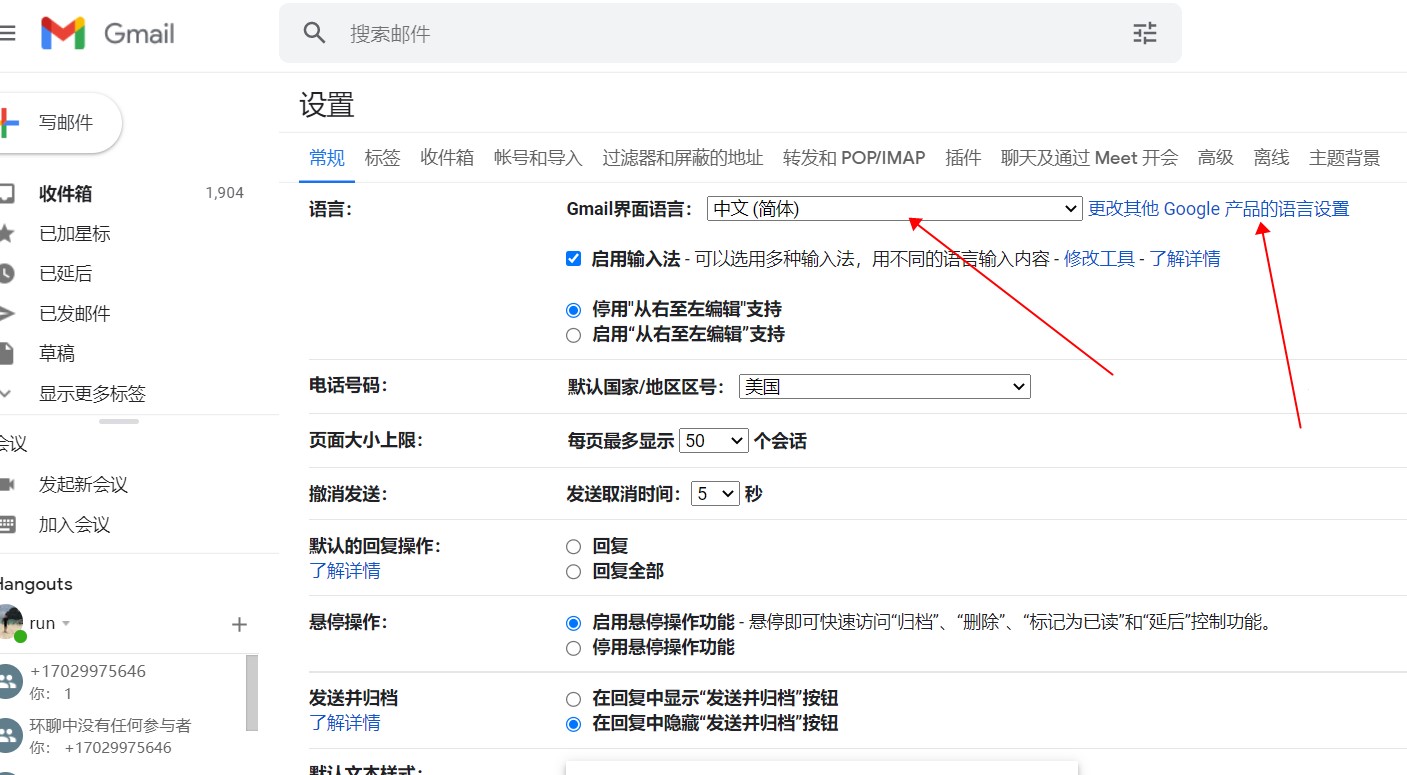Viewport: 1407px width, 775px height.
Task: Click the Hangouts list scrollbar
Action: (x=252, y=692)
